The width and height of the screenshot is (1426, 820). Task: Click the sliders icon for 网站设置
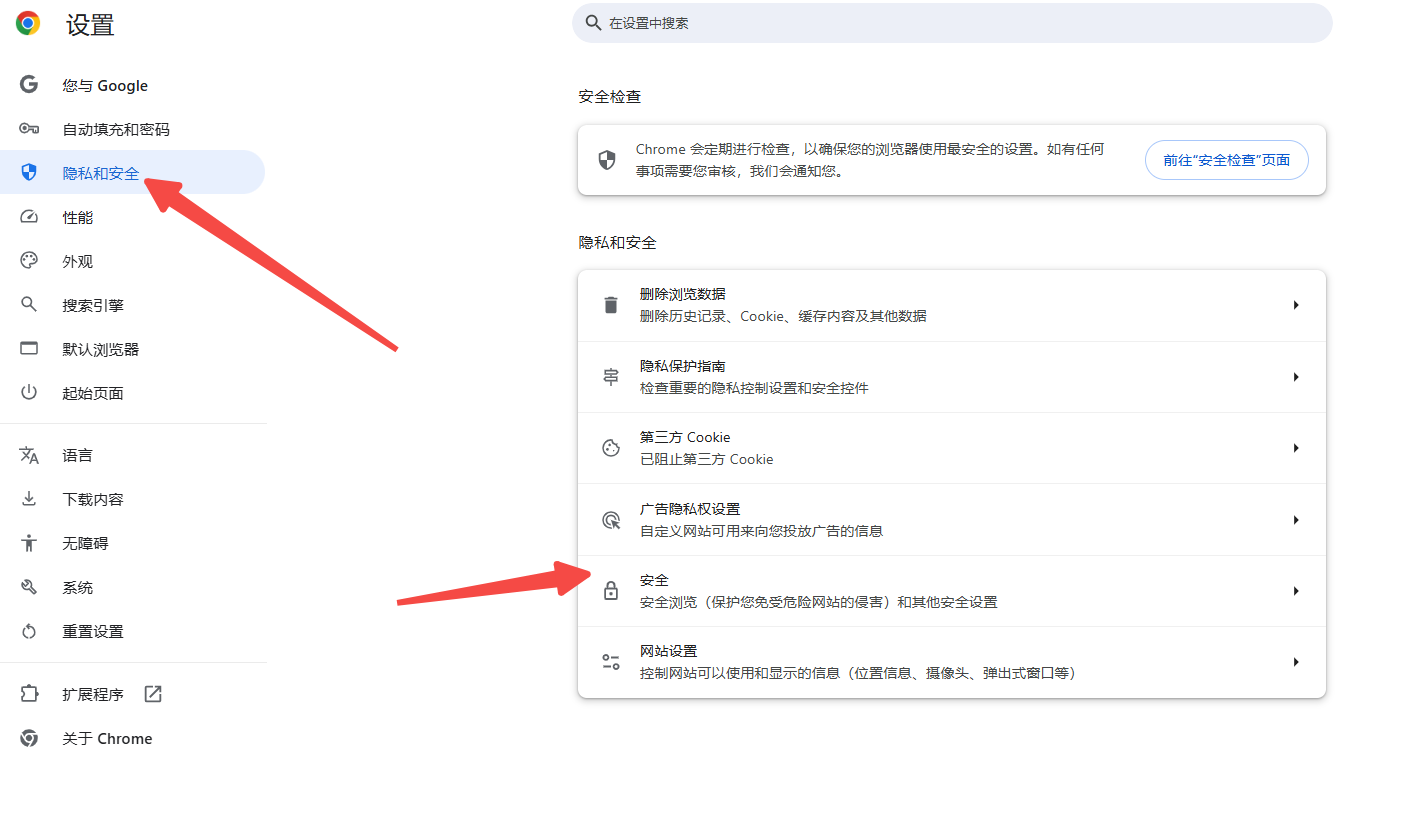click(x=611, y=662)
